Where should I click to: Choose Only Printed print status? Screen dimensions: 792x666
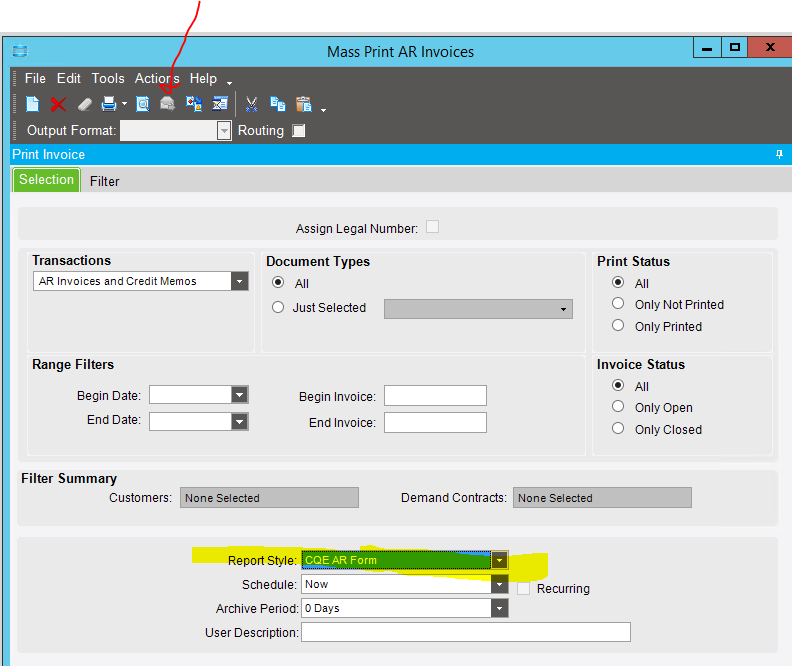click(x=618, y=325)
